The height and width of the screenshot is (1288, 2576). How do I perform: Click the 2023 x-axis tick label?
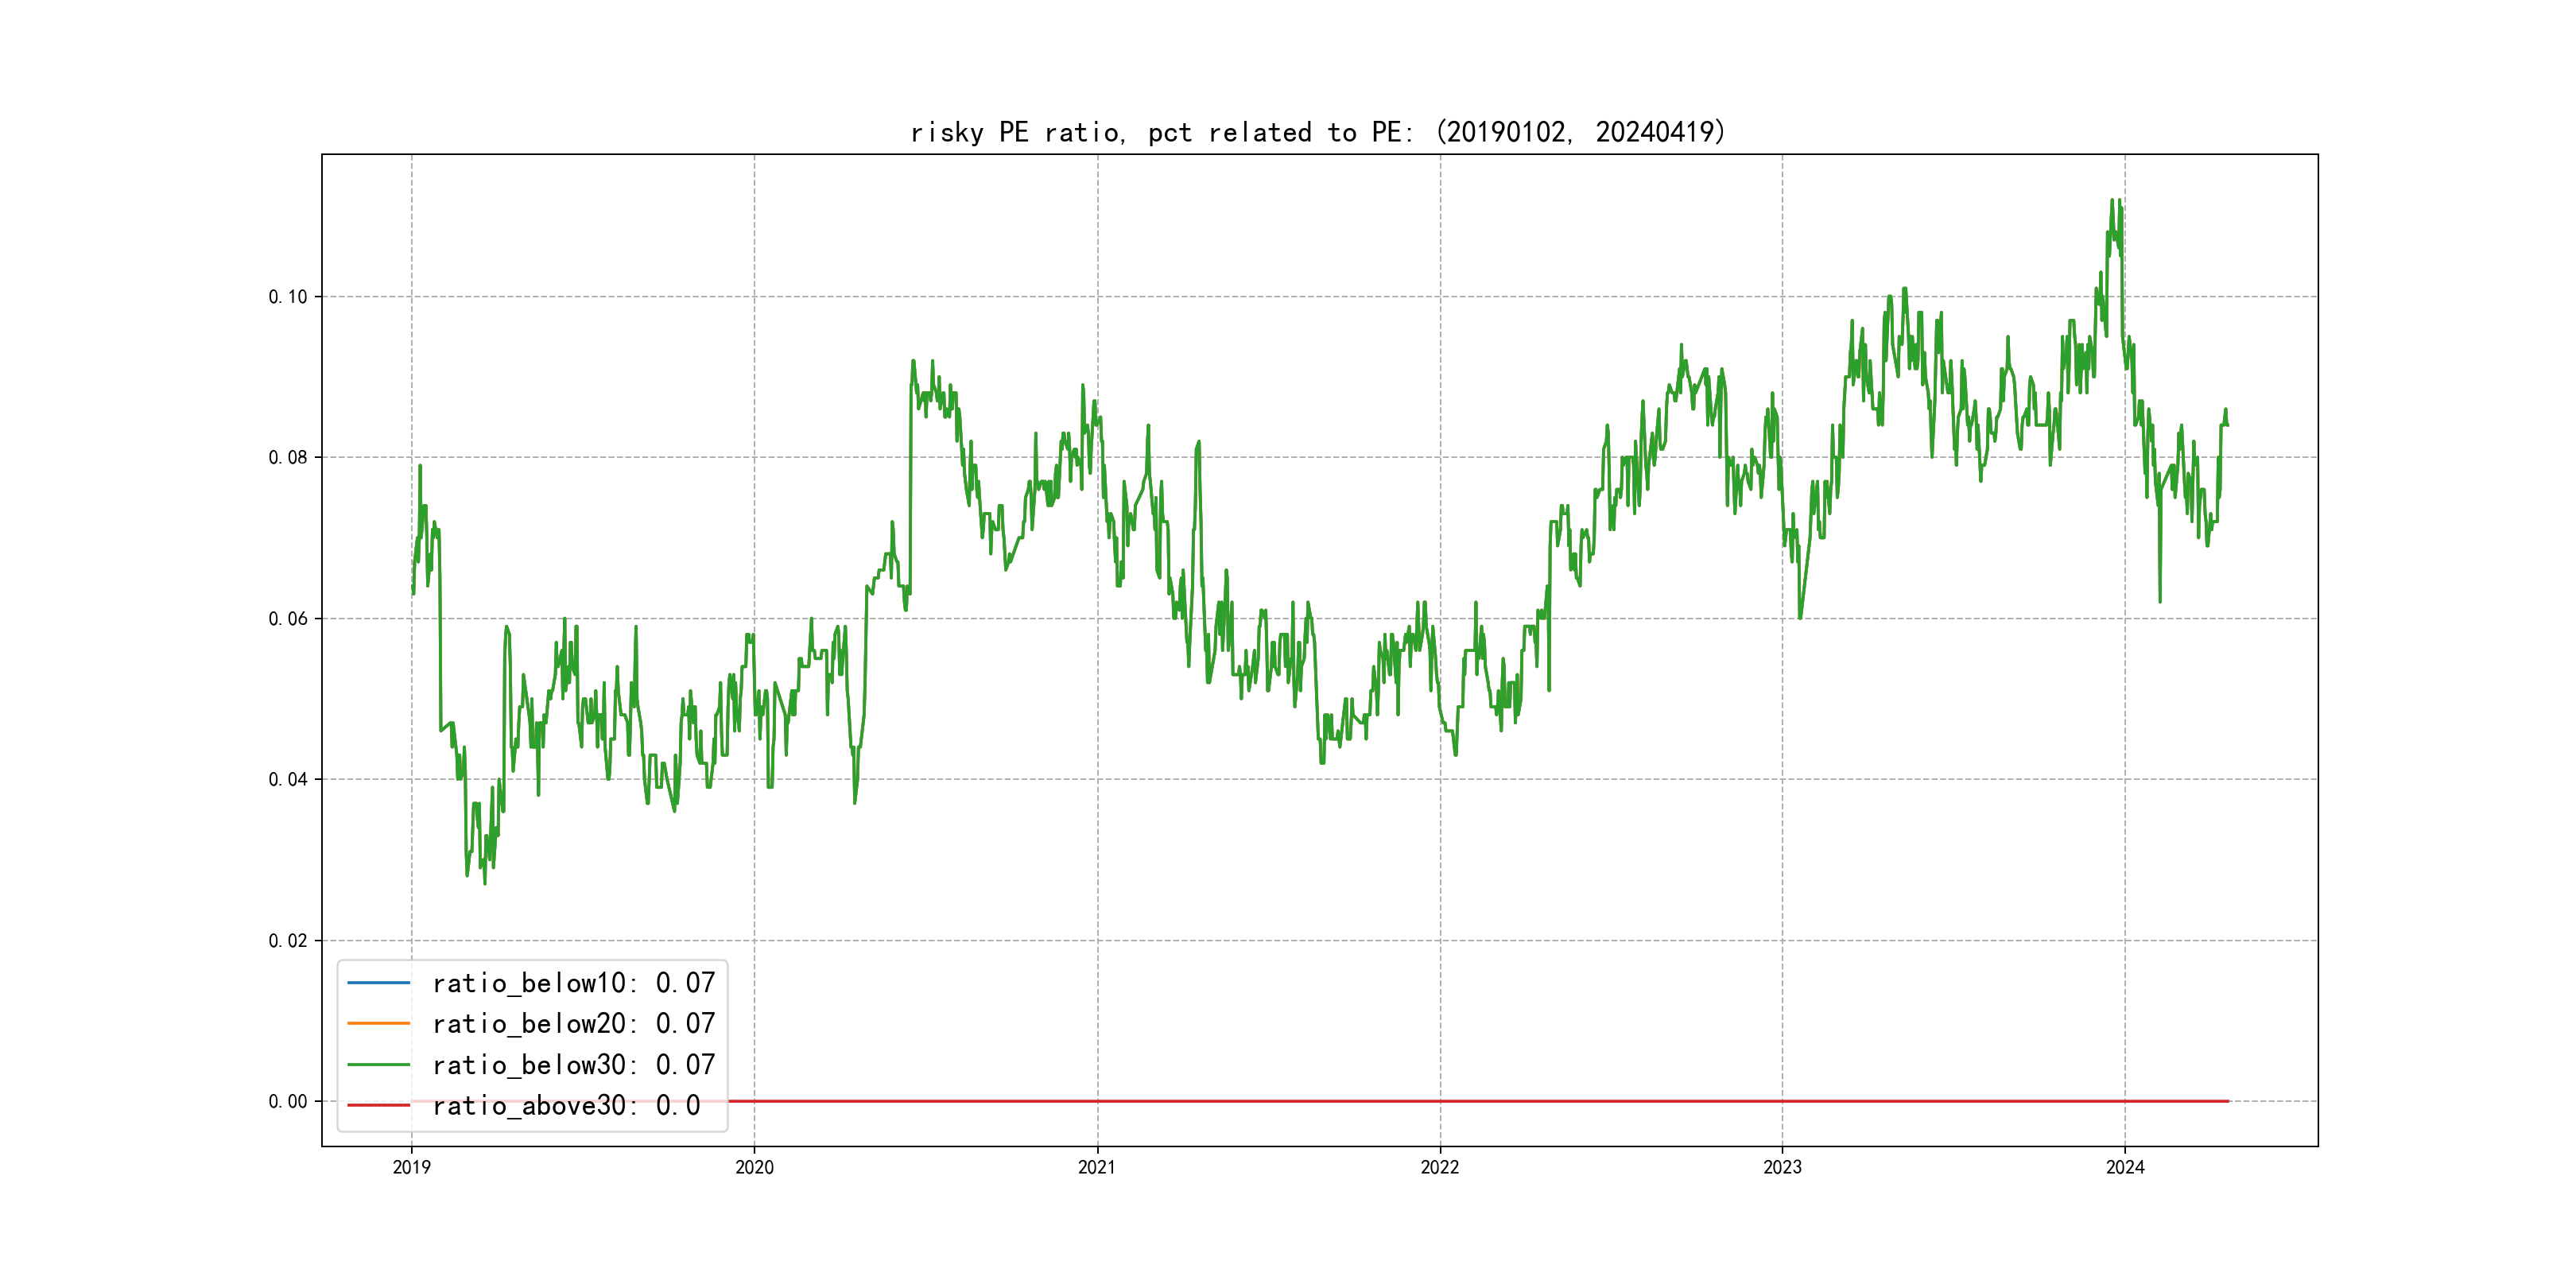[x=1782, y=1167]
